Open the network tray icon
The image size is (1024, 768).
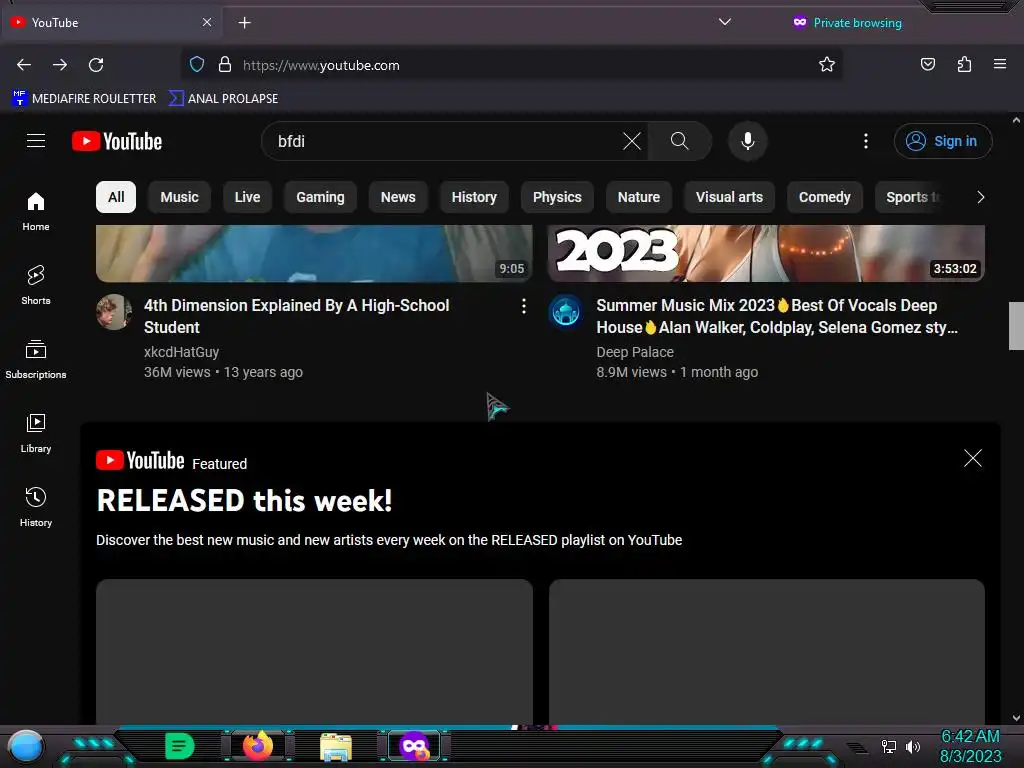pos(888,746)
